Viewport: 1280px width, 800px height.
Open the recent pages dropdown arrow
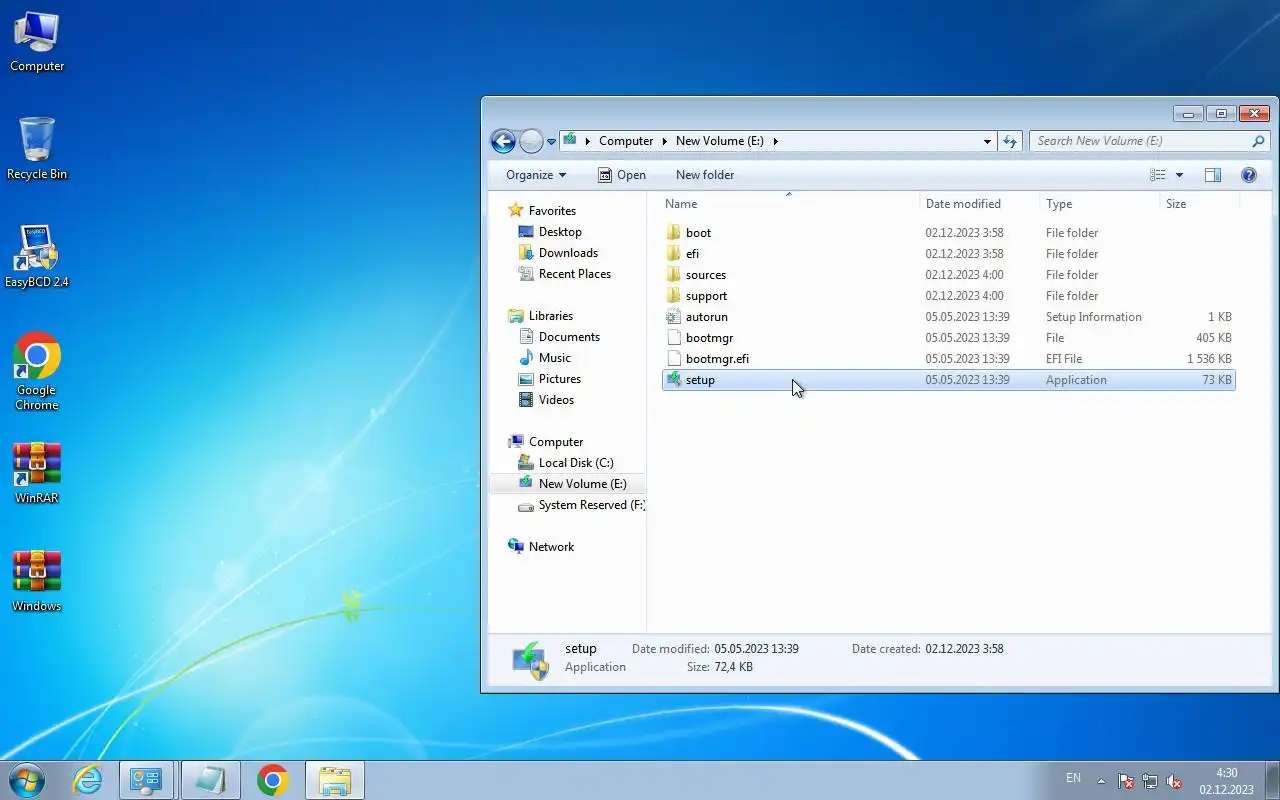[x=551, y=142]
